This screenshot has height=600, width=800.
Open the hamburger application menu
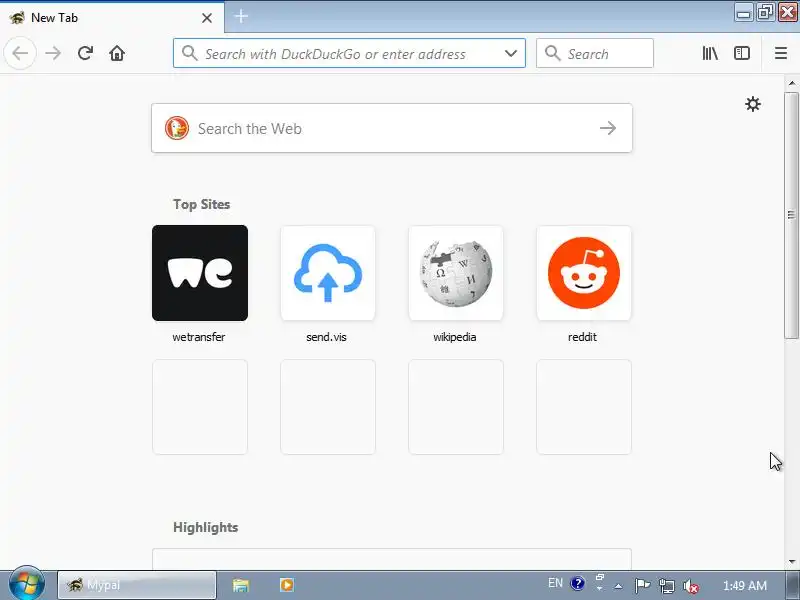[x=781, y=53]
